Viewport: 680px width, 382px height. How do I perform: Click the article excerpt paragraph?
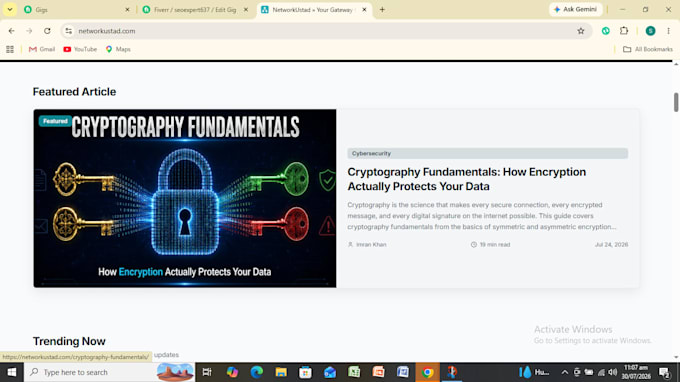point(481,215)
